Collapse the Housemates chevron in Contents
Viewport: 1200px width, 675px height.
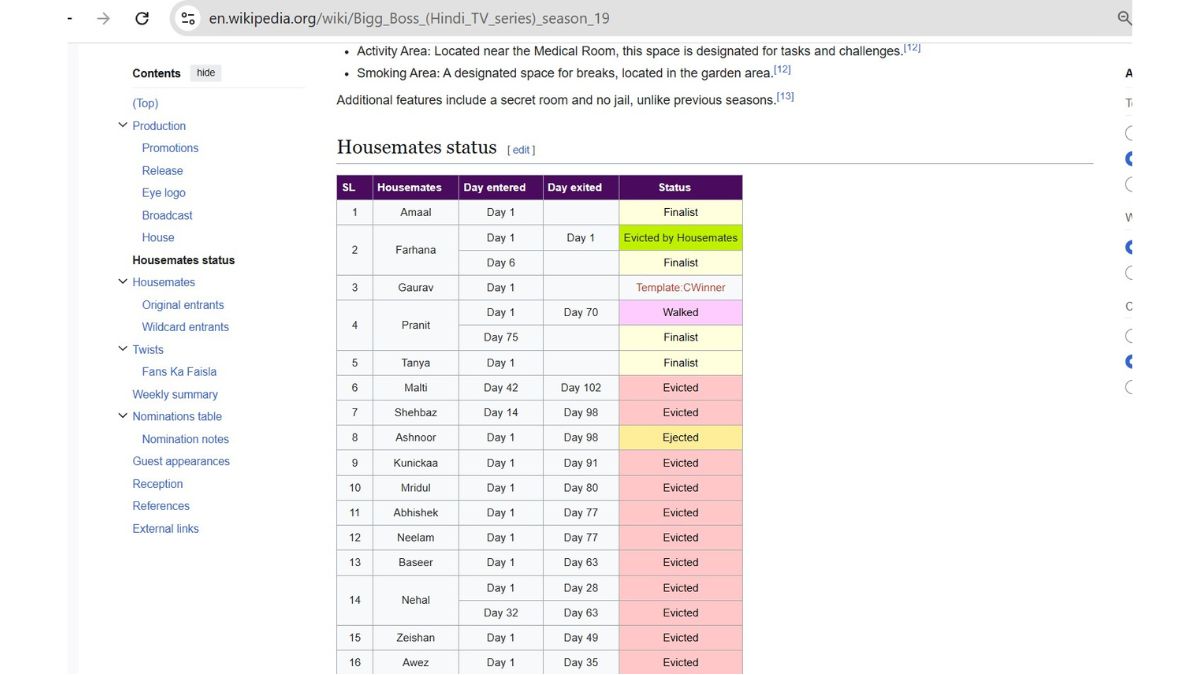pos(123,282)
